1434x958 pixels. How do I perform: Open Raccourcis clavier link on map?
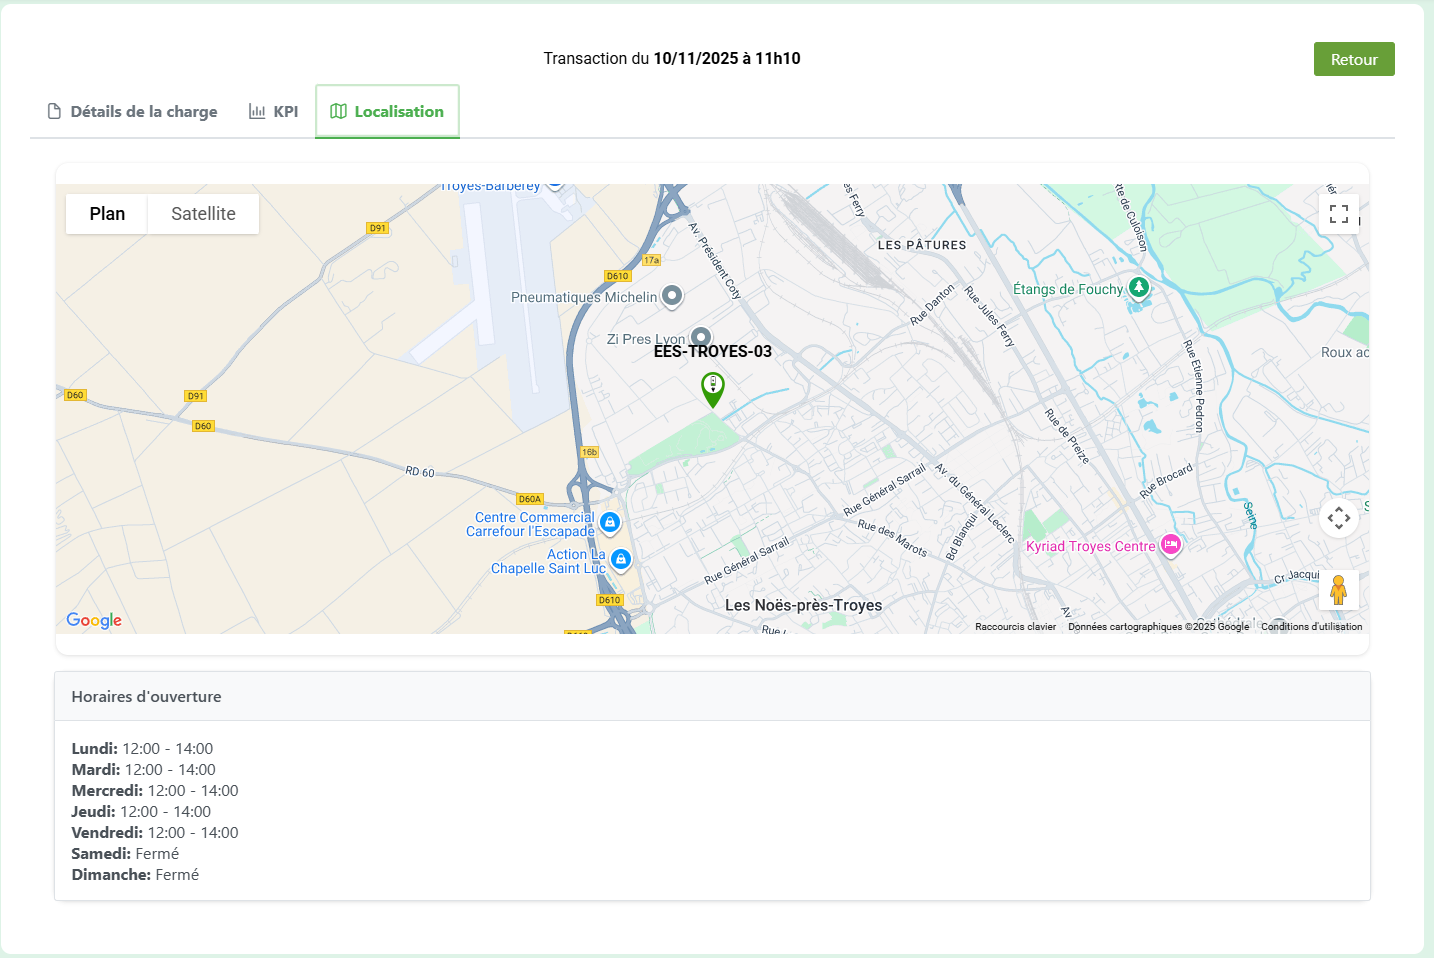click(x=1015, y=627)
